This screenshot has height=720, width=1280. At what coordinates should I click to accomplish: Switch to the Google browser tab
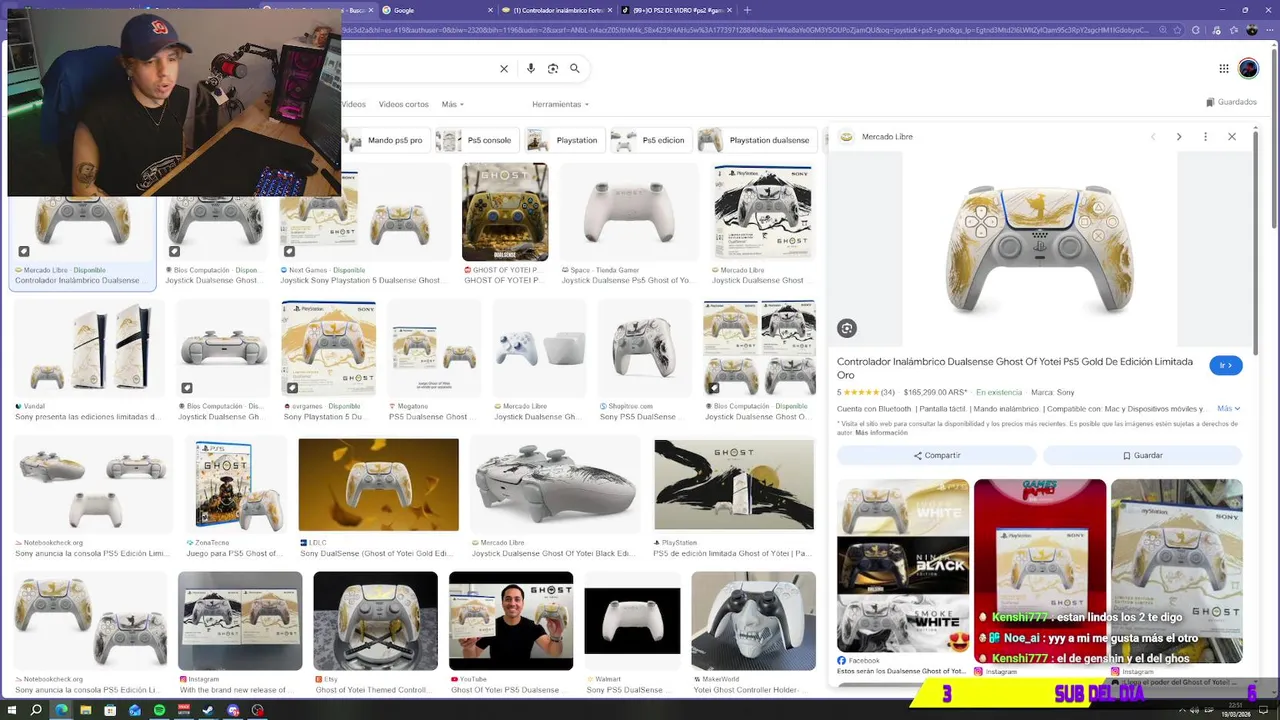pyautogui.click(x=435, y=10)
